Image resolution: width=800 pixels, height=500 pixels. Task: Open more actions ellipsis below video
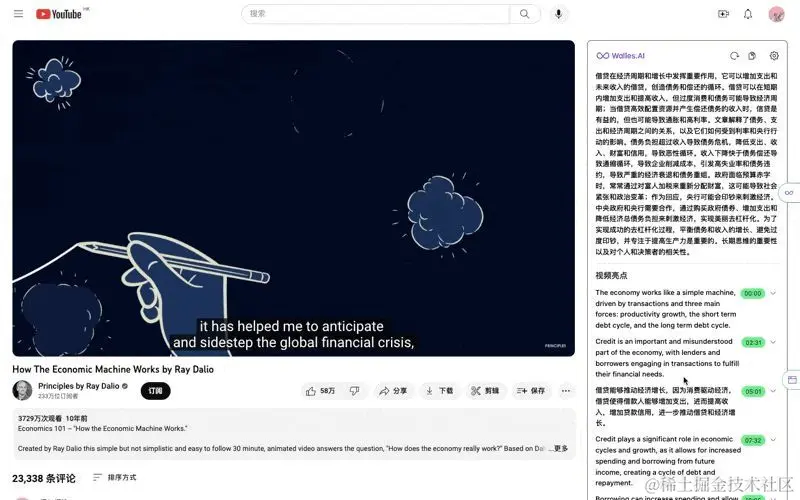click(x=566, y=391)
